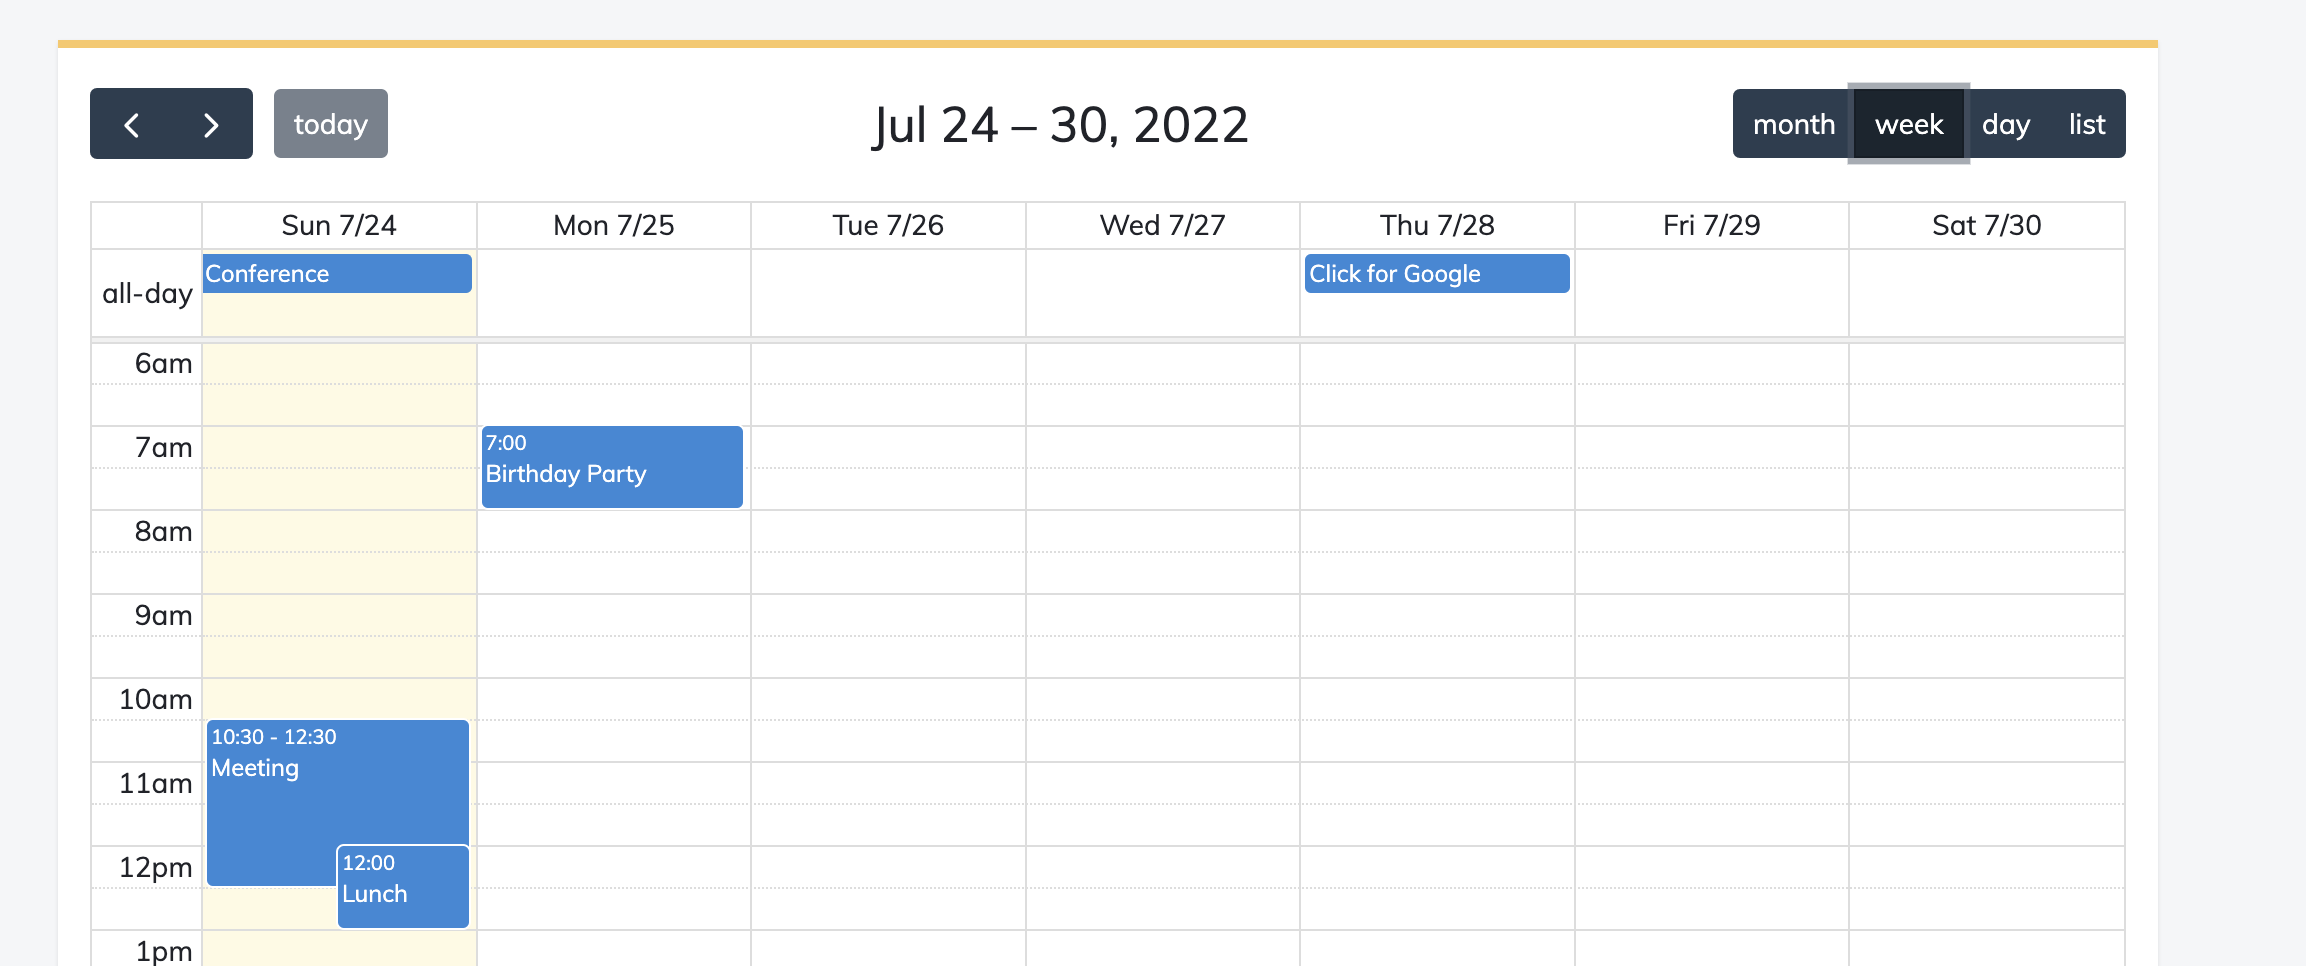Open the Click for Google event

[1437, 273]
